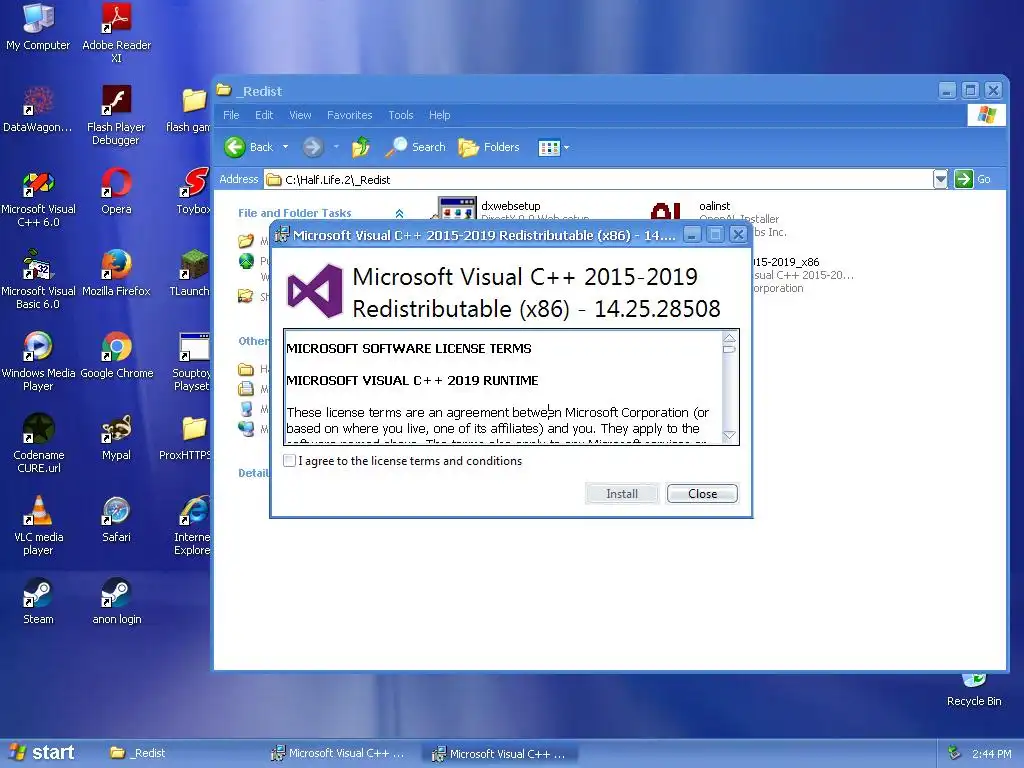Launch Adobe Reader XI shortcut
Screen dimensions: 1024x768
click(x=116, y=33)
